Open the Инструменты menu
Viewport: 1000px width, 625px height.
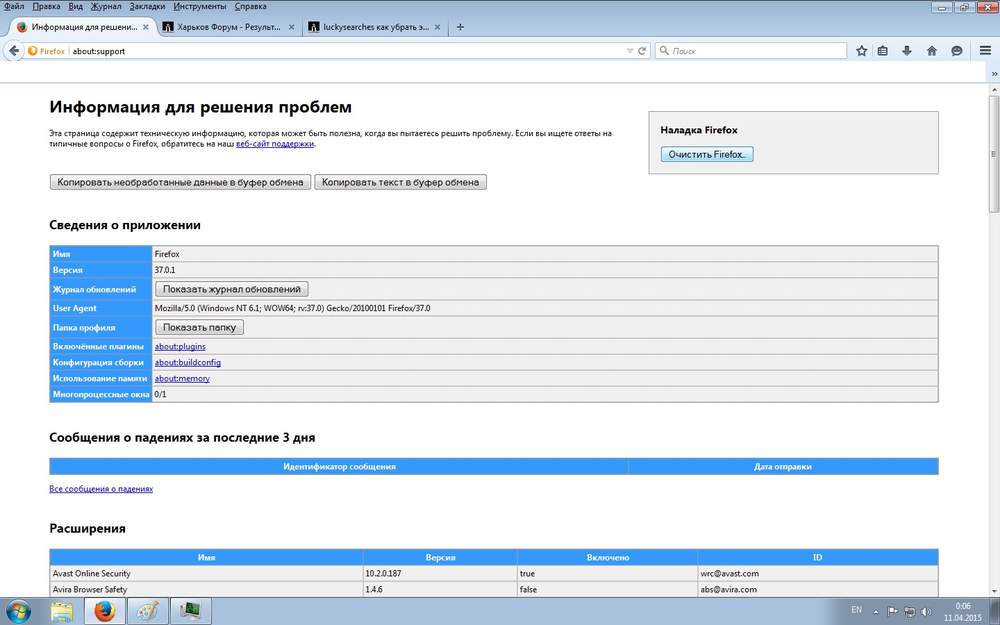200,6
